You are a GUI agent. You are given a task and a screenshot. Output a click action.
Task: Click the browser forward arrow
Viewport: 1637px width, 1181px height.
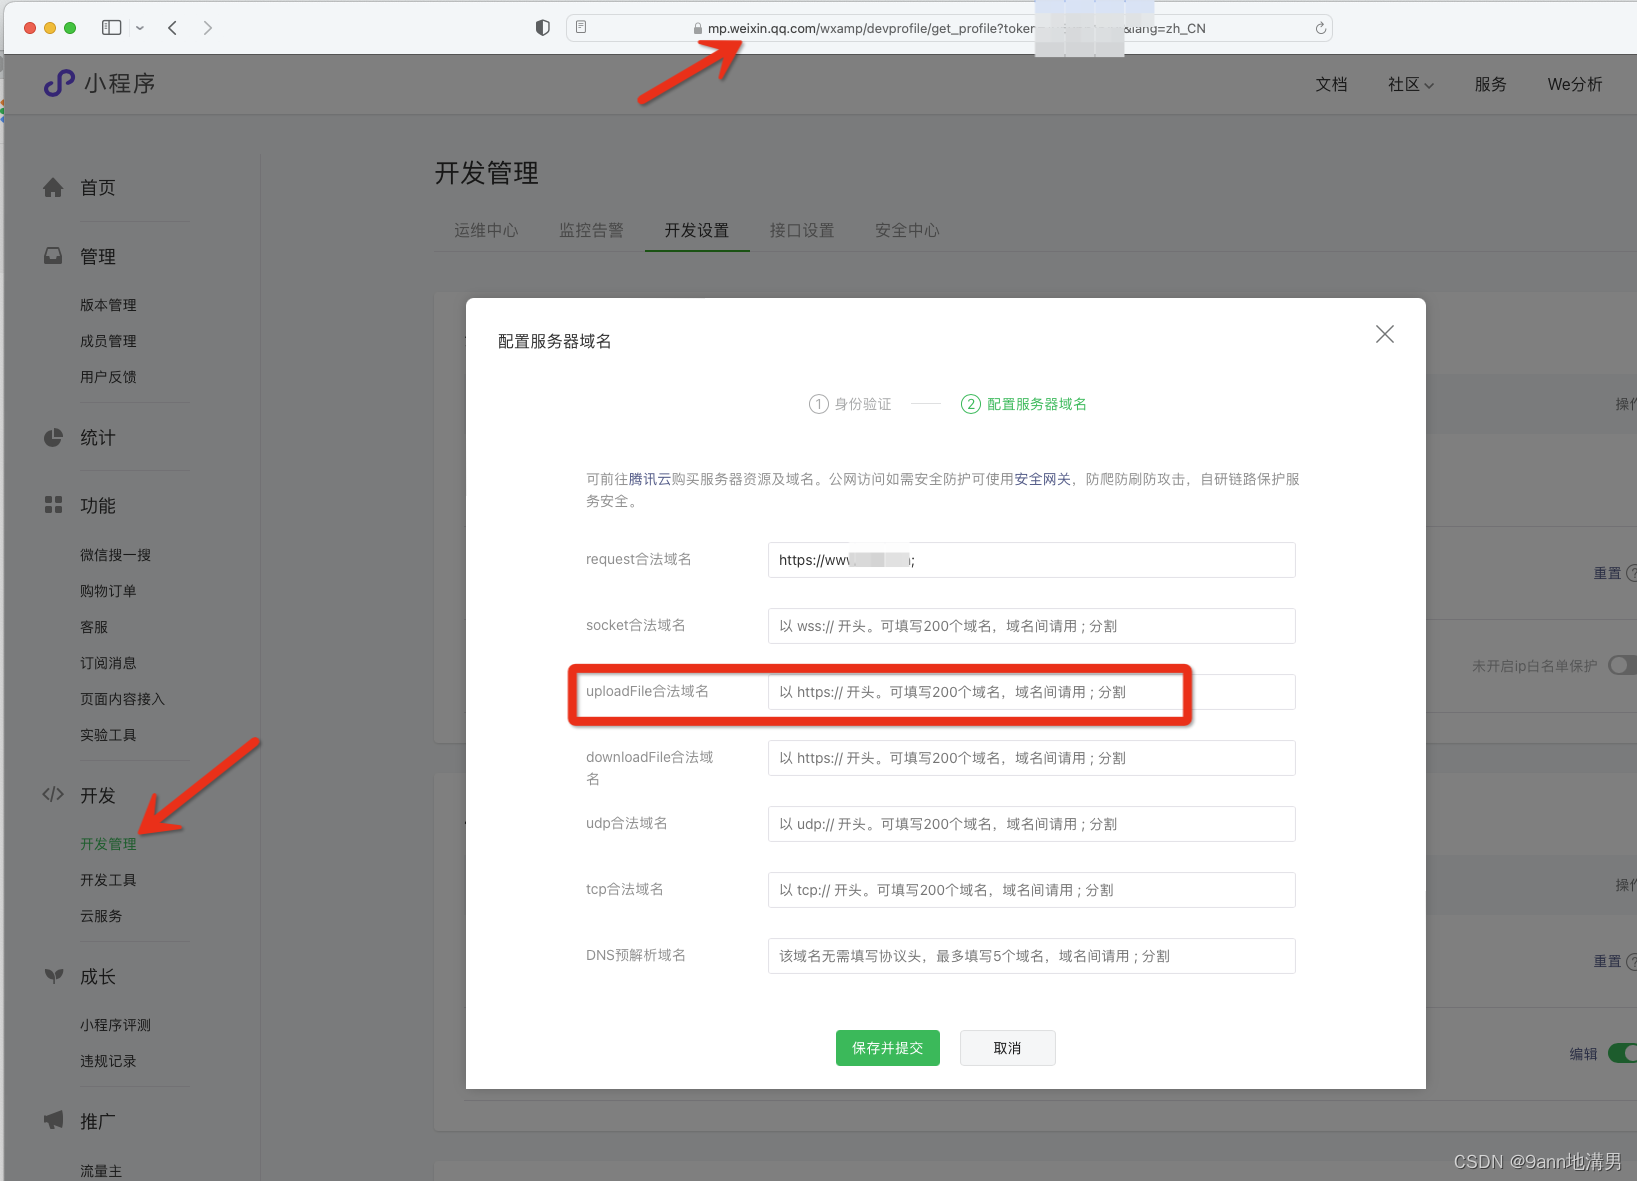point(208,28)
